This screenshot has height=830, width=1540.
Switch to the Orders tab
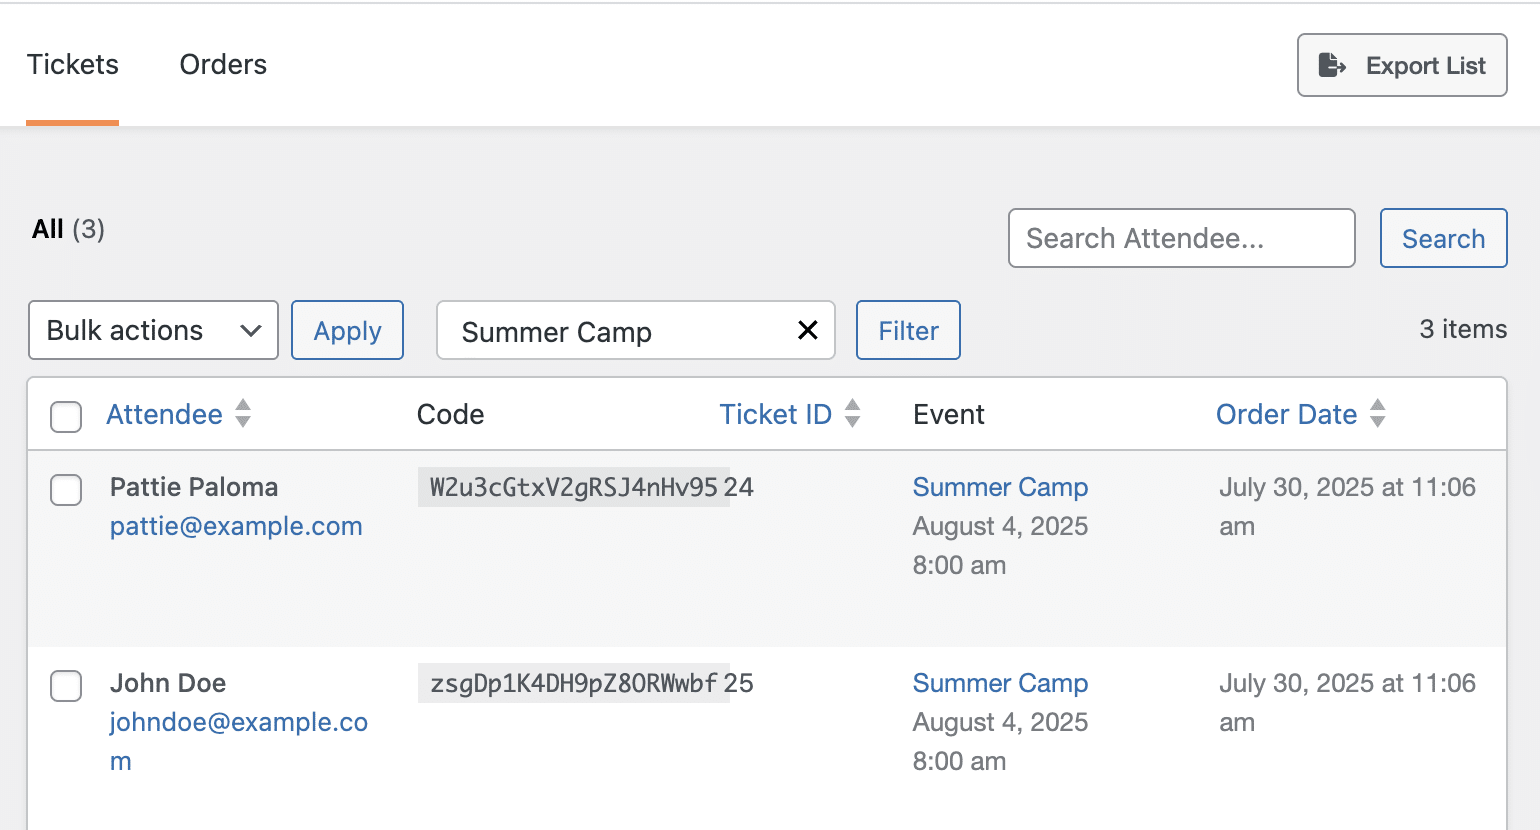point(223,65)
